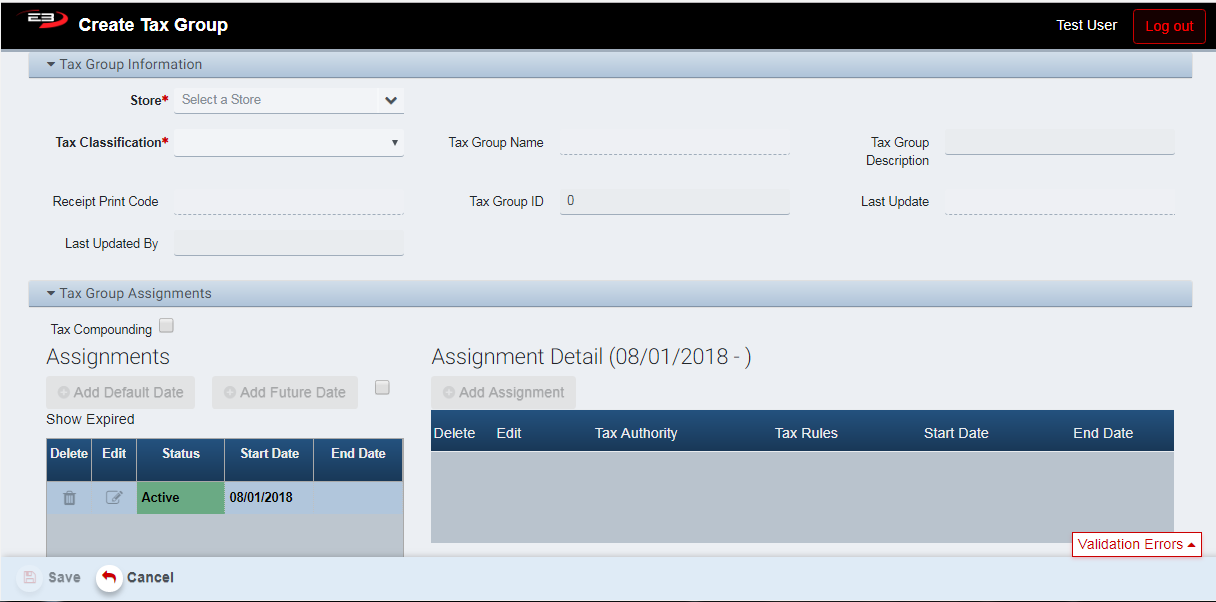Click the E3 logo in header
This screenshot has width=1216, height=602.
click(40, 22)
